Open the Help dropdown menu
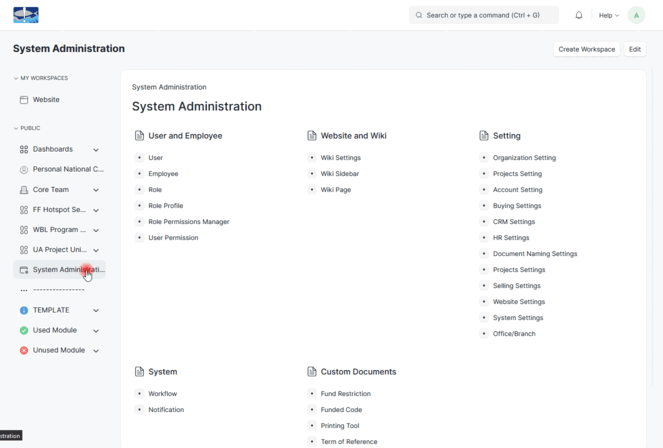This screenshot has height=448, width=663. point(608,15)
